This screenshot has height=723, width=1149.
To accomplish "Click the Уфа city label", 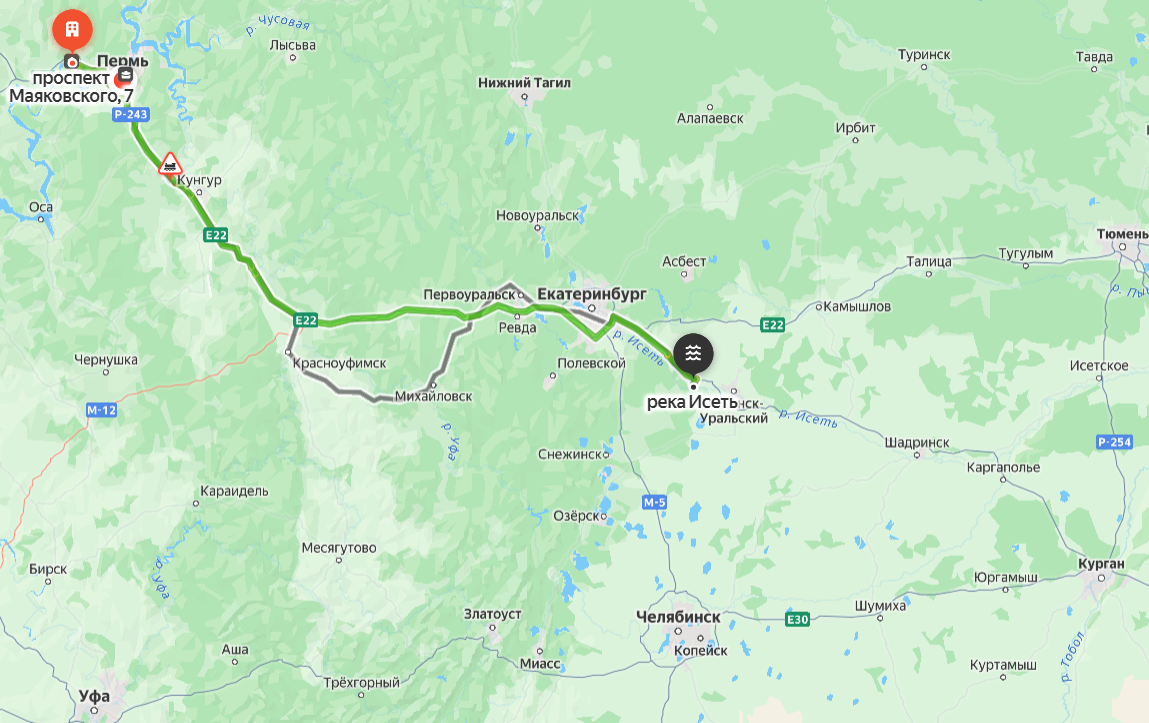I will click(x=94, y=696).
